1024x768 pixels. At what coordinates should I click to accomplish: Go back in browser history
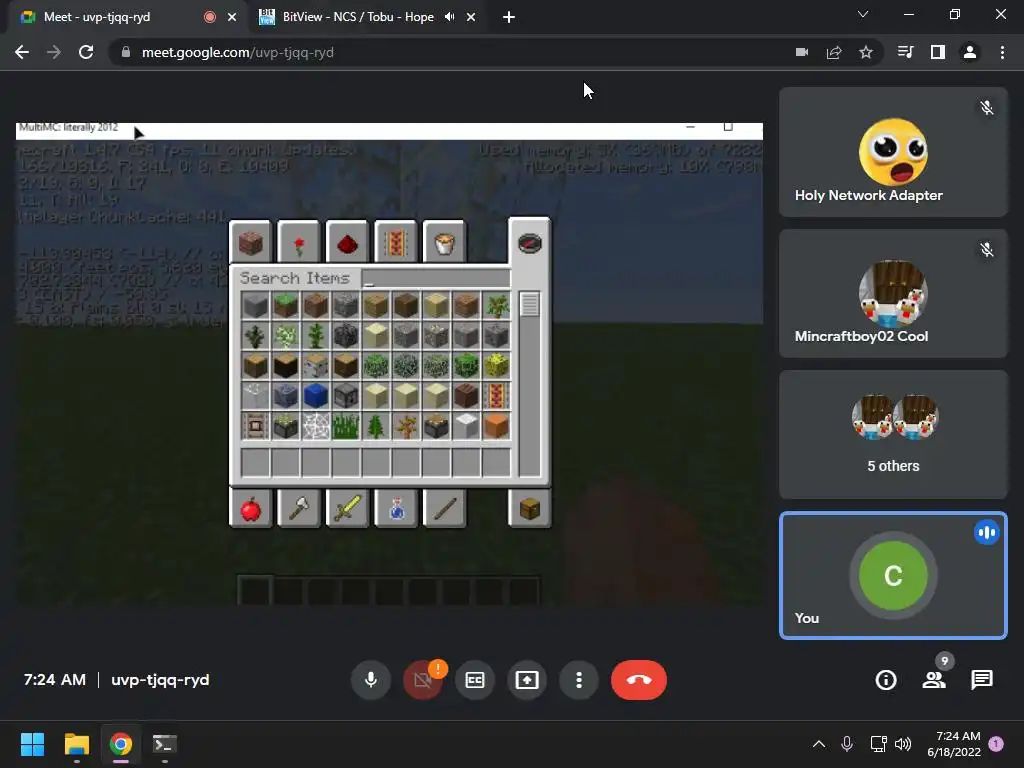22,52
